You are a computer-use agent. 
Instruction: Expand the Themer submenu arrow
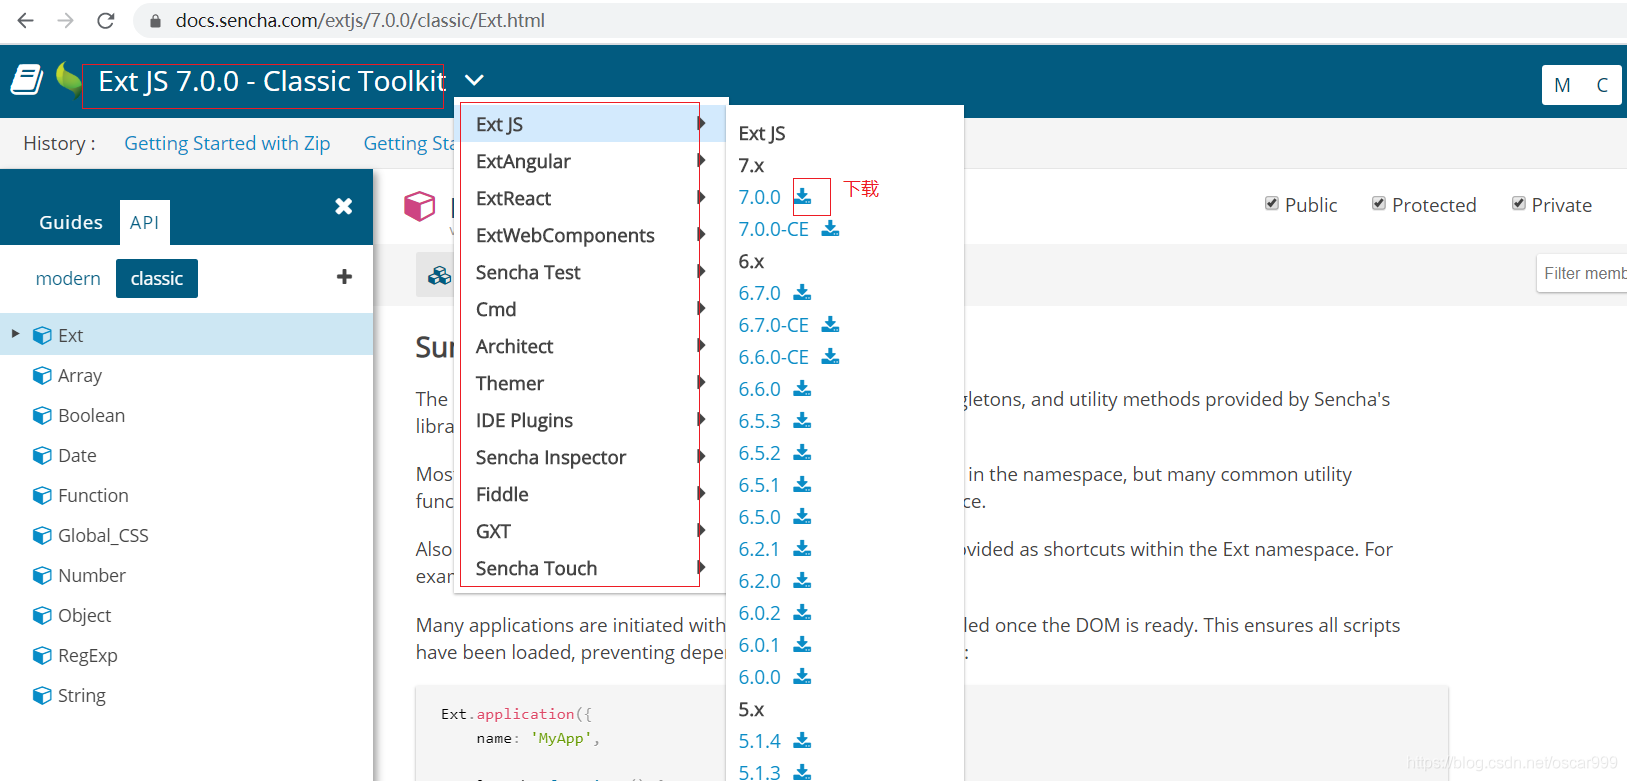(702, 382)
